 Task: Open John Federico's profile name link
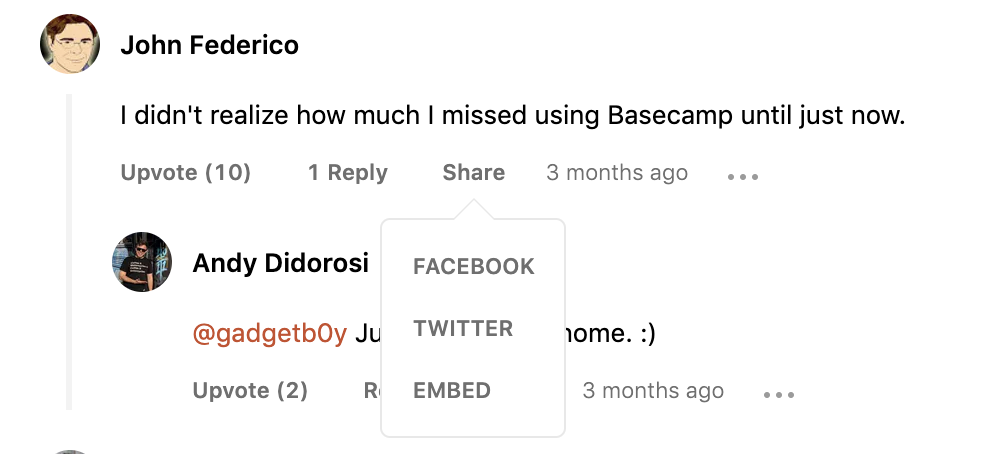(x=209, y=46)
